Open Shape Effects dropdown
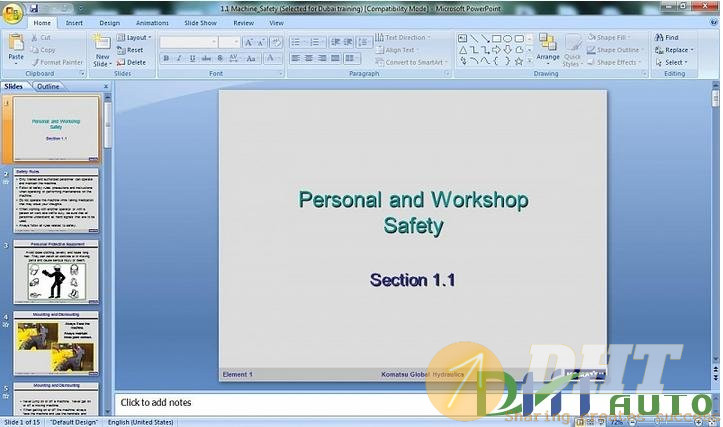The height and width of the screenshot is (427, 723). (614, 62)
